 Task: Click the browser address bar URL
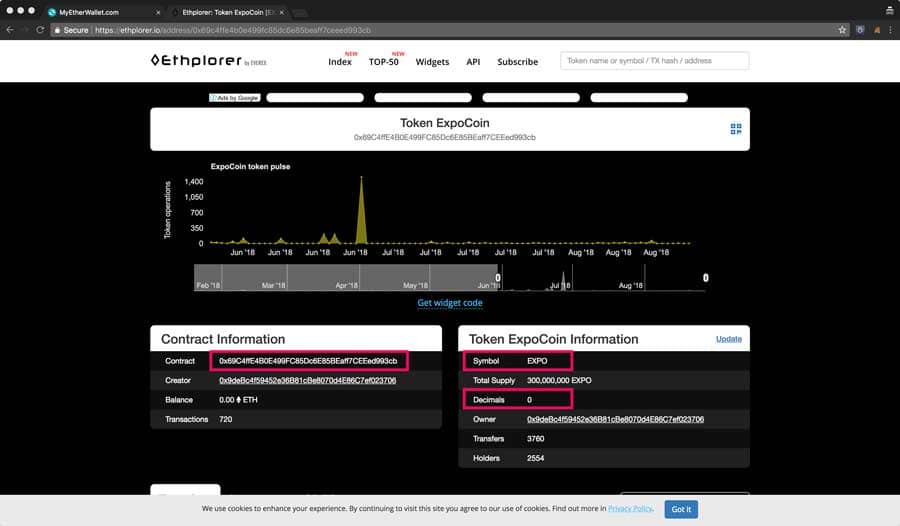point(232,30)
